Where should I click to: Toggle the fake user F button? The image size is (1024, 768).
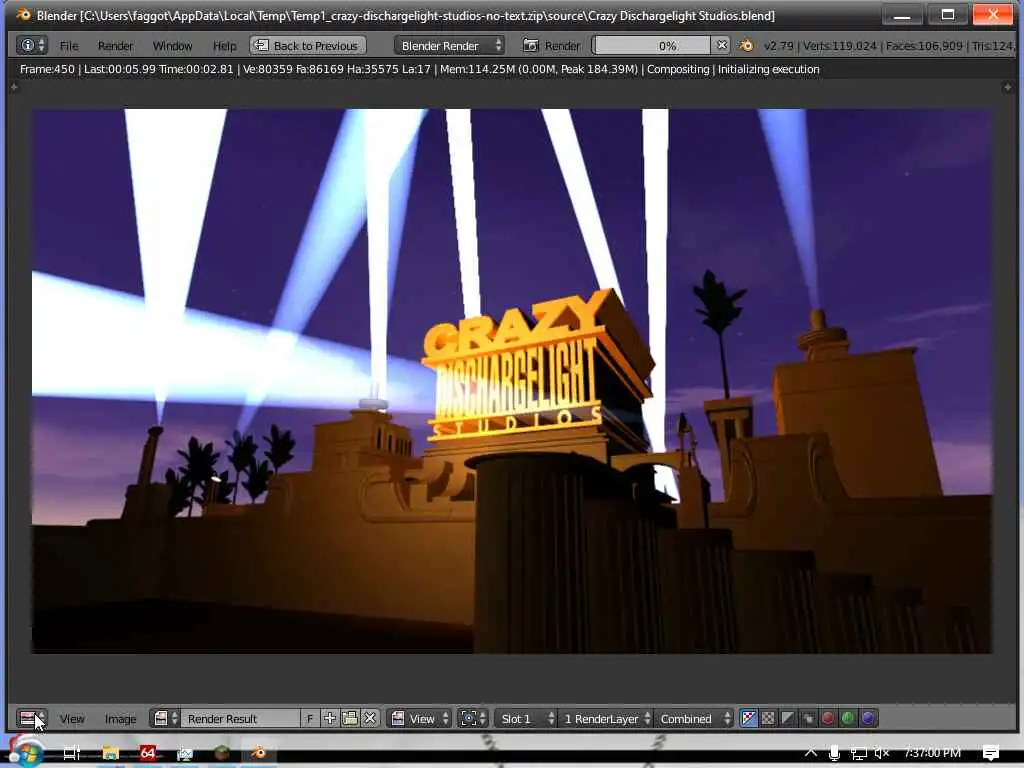[x=310, y=718]
